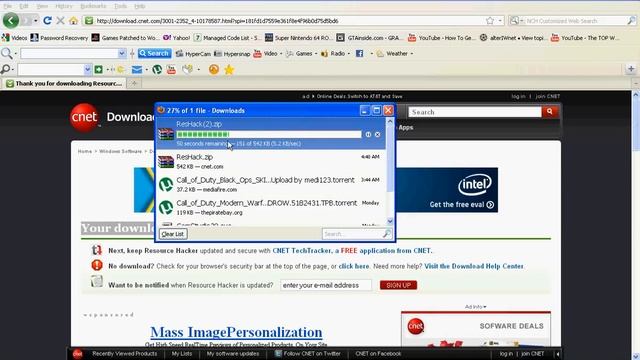Image resolution: width=640 pixels, height=360 pixels.
Task: Click the orange circular toolbar icon
Action: click(214, 70)
